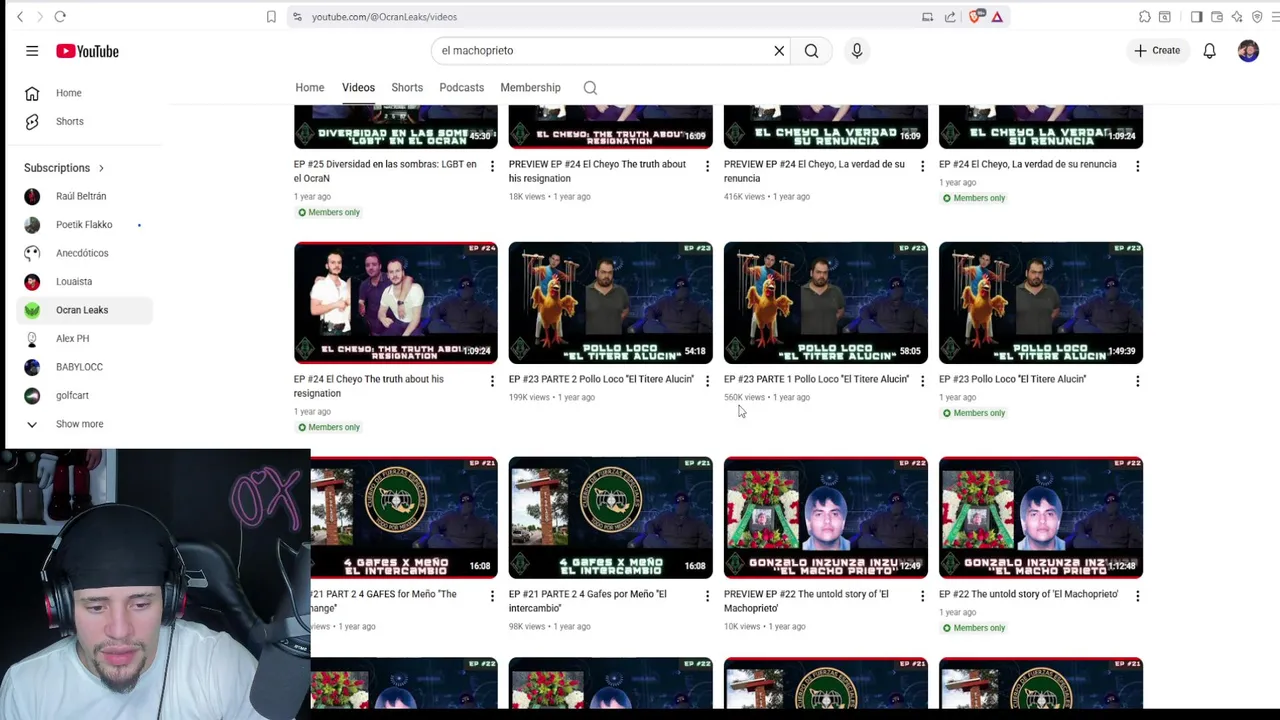Run the search with the magnifier button
1280x720 pixels.
coord(811,51)
